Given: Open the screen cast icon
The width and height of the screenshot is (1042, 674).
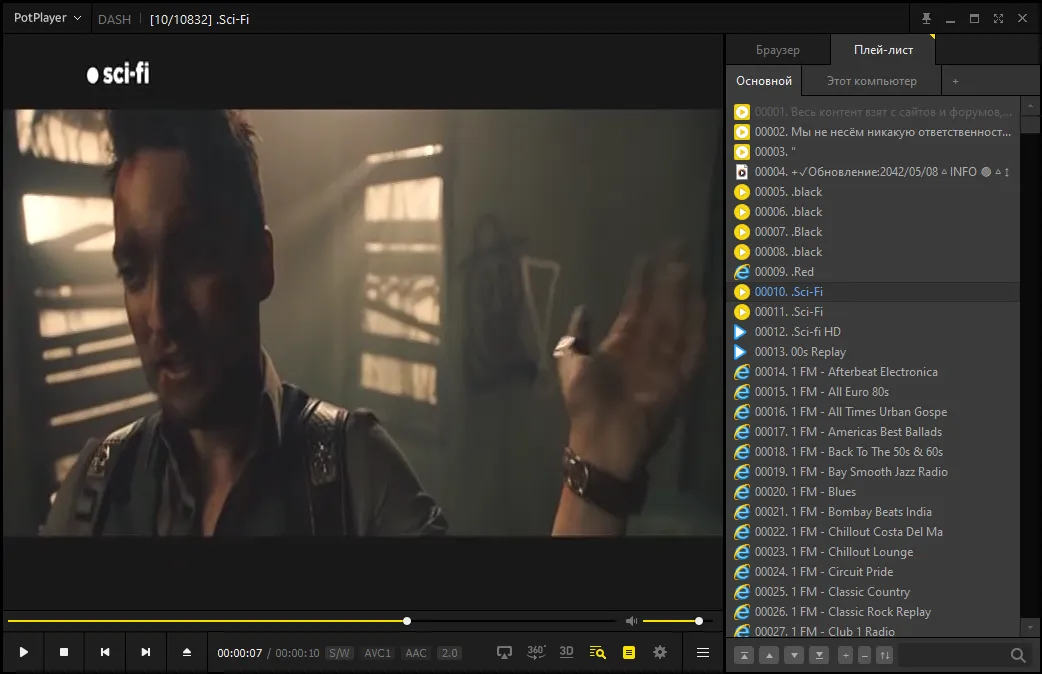Looking at the screenshot, I should 504,652.
